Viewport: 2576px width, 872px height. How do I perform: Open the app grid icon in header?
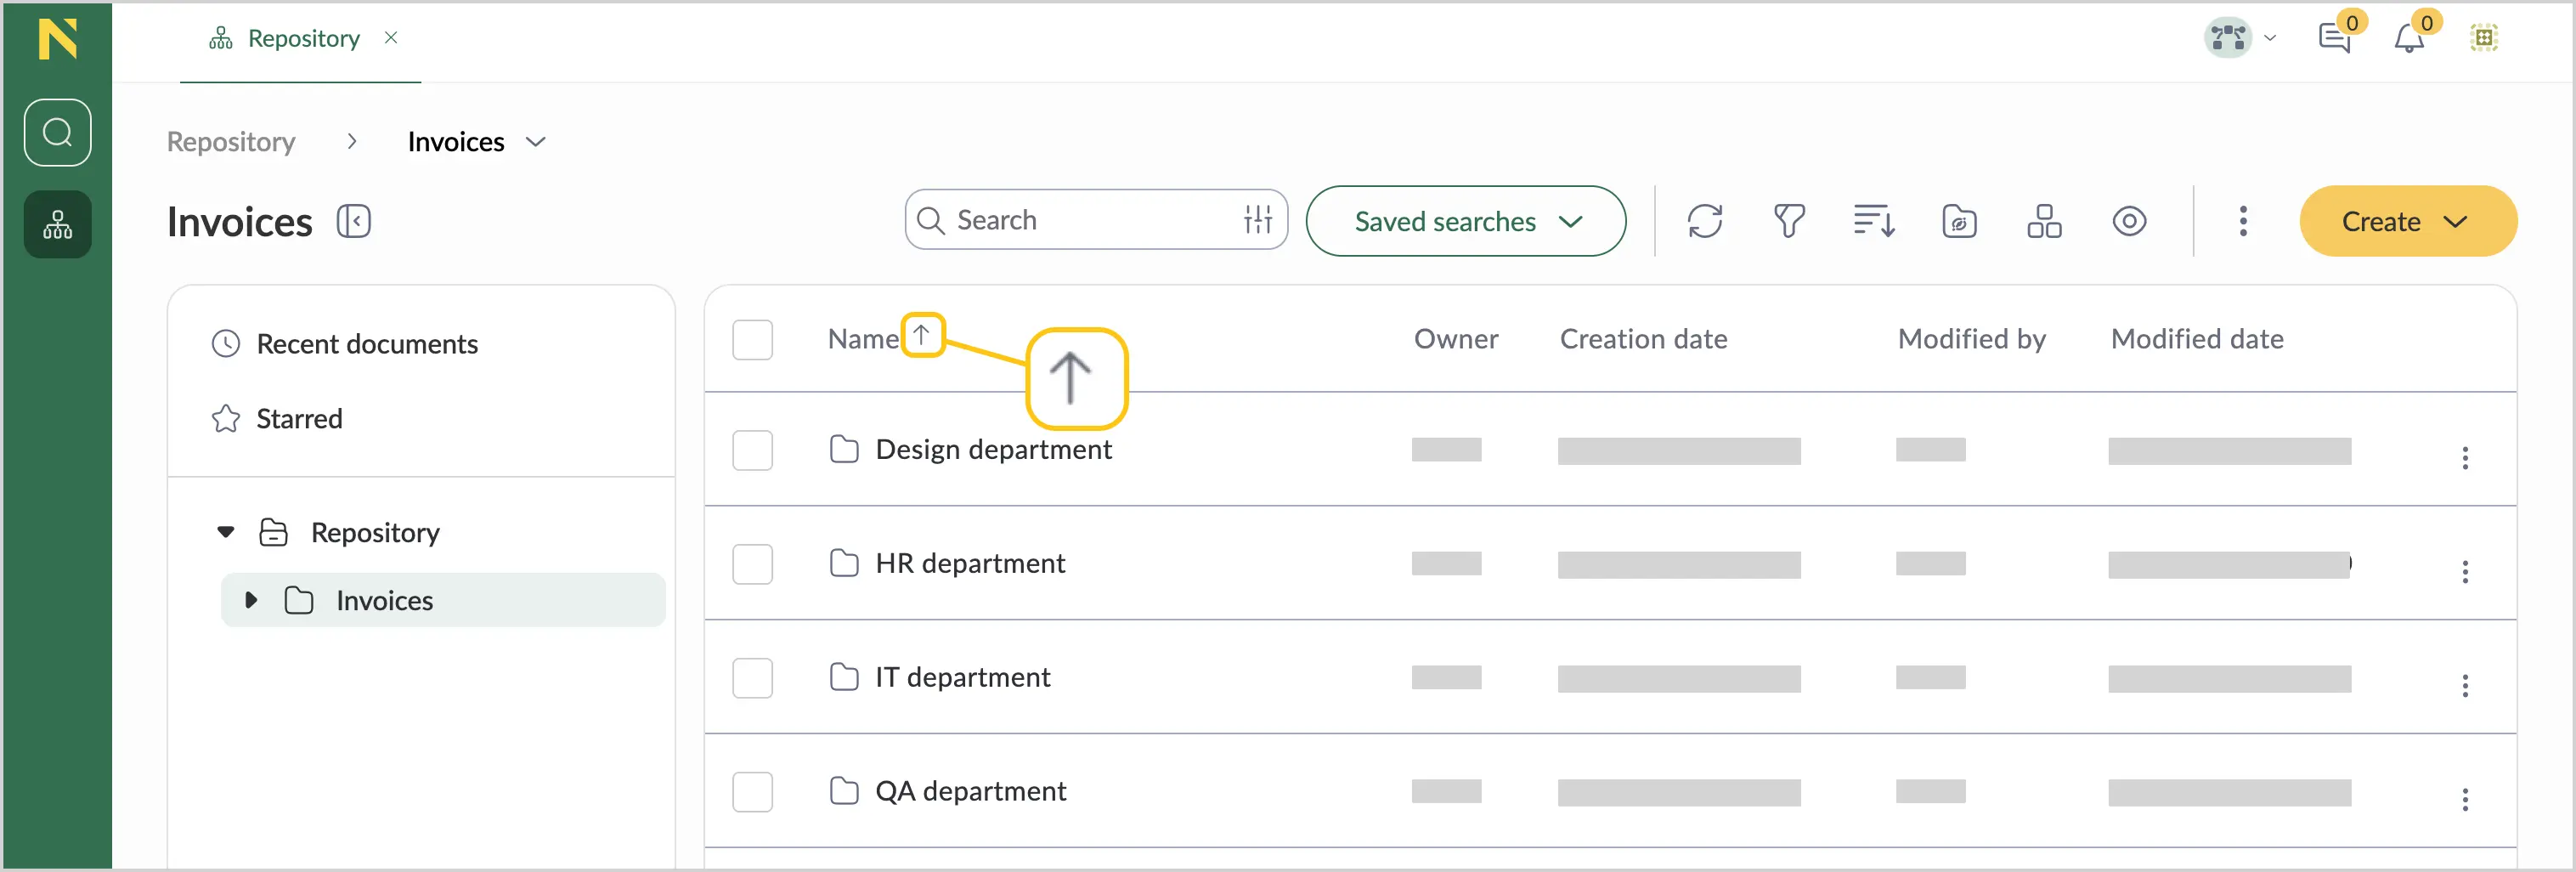[2484, 38]
